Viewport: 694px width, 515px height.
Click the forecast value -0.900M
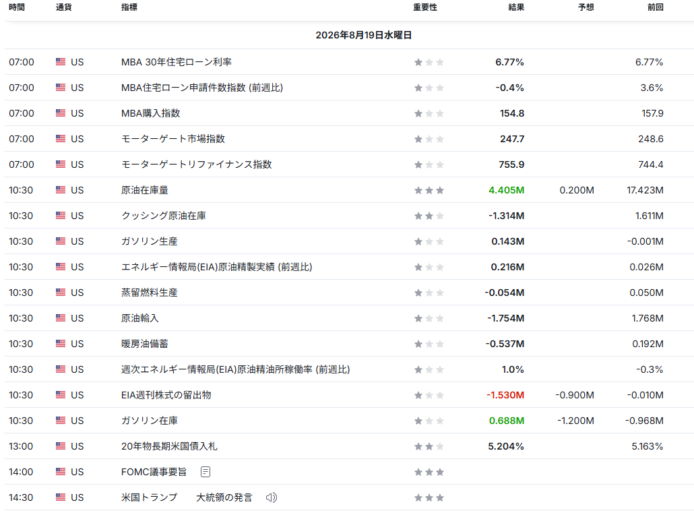(574, 395)
